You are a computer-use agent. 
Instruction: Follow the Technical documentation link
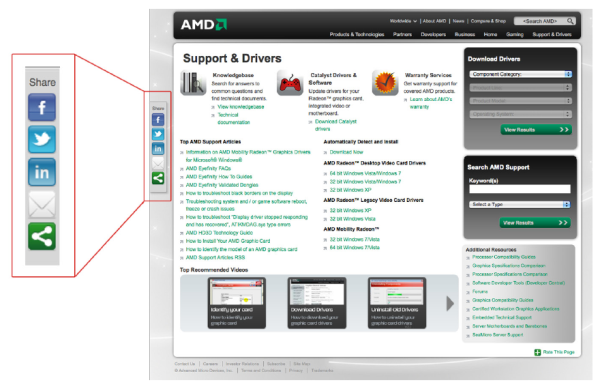(x=233, y=118)
